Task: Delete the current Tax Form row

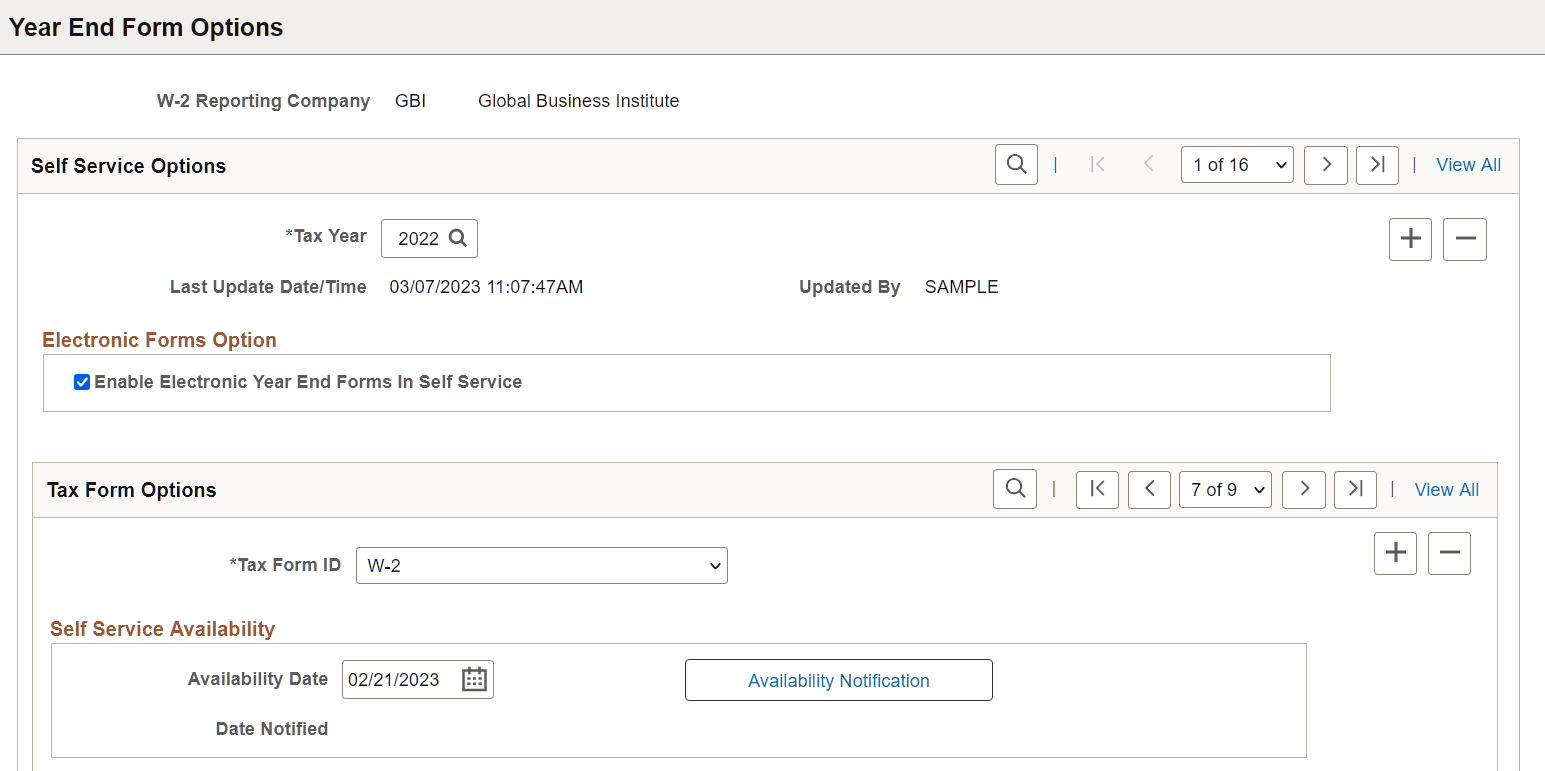Action: [x=1449, y=553]
